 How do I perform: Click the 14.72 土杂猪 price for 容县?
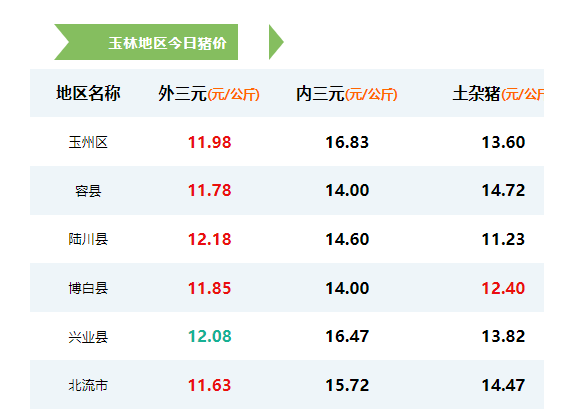503,190
